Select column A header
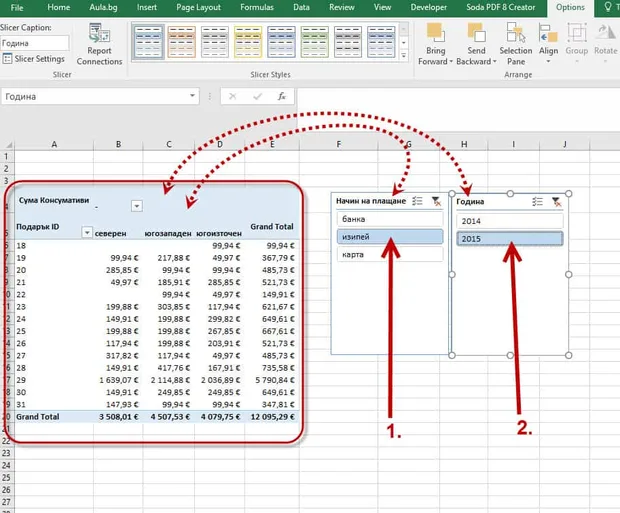The height and width of the screenshot is (513, 620). coord(54,144)
